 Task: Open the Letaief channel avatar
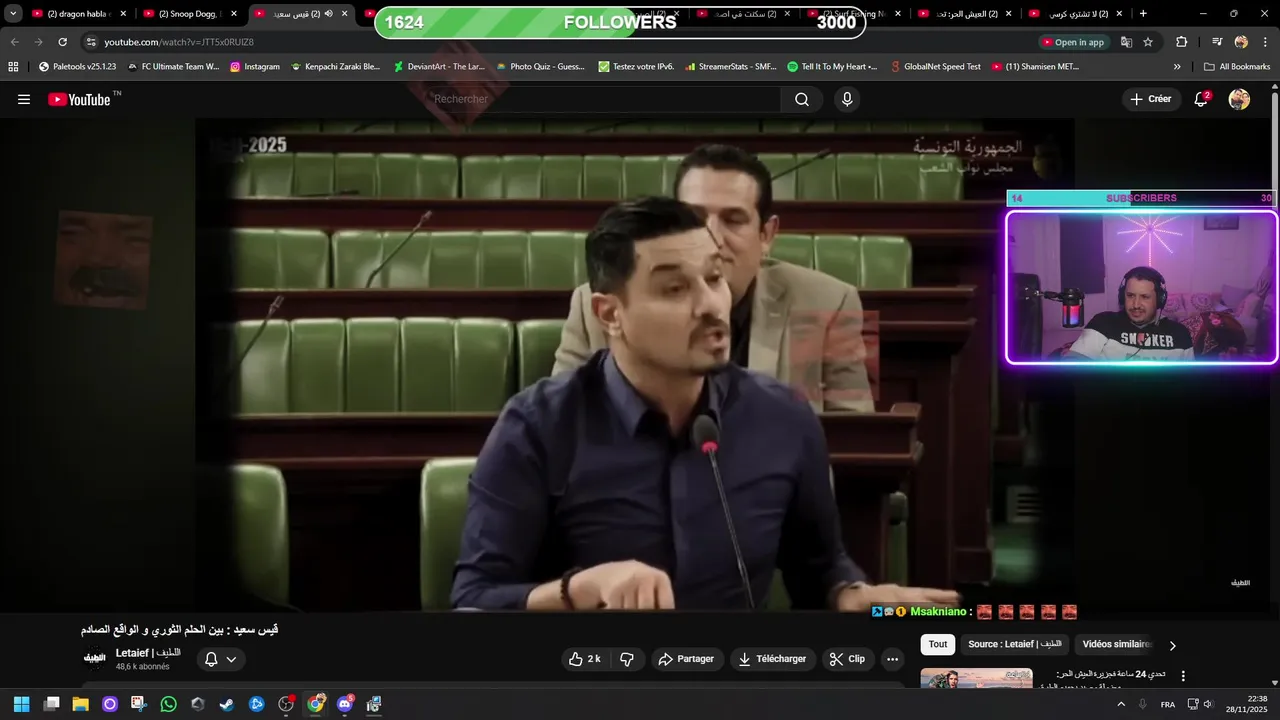(x=94, y=659)
